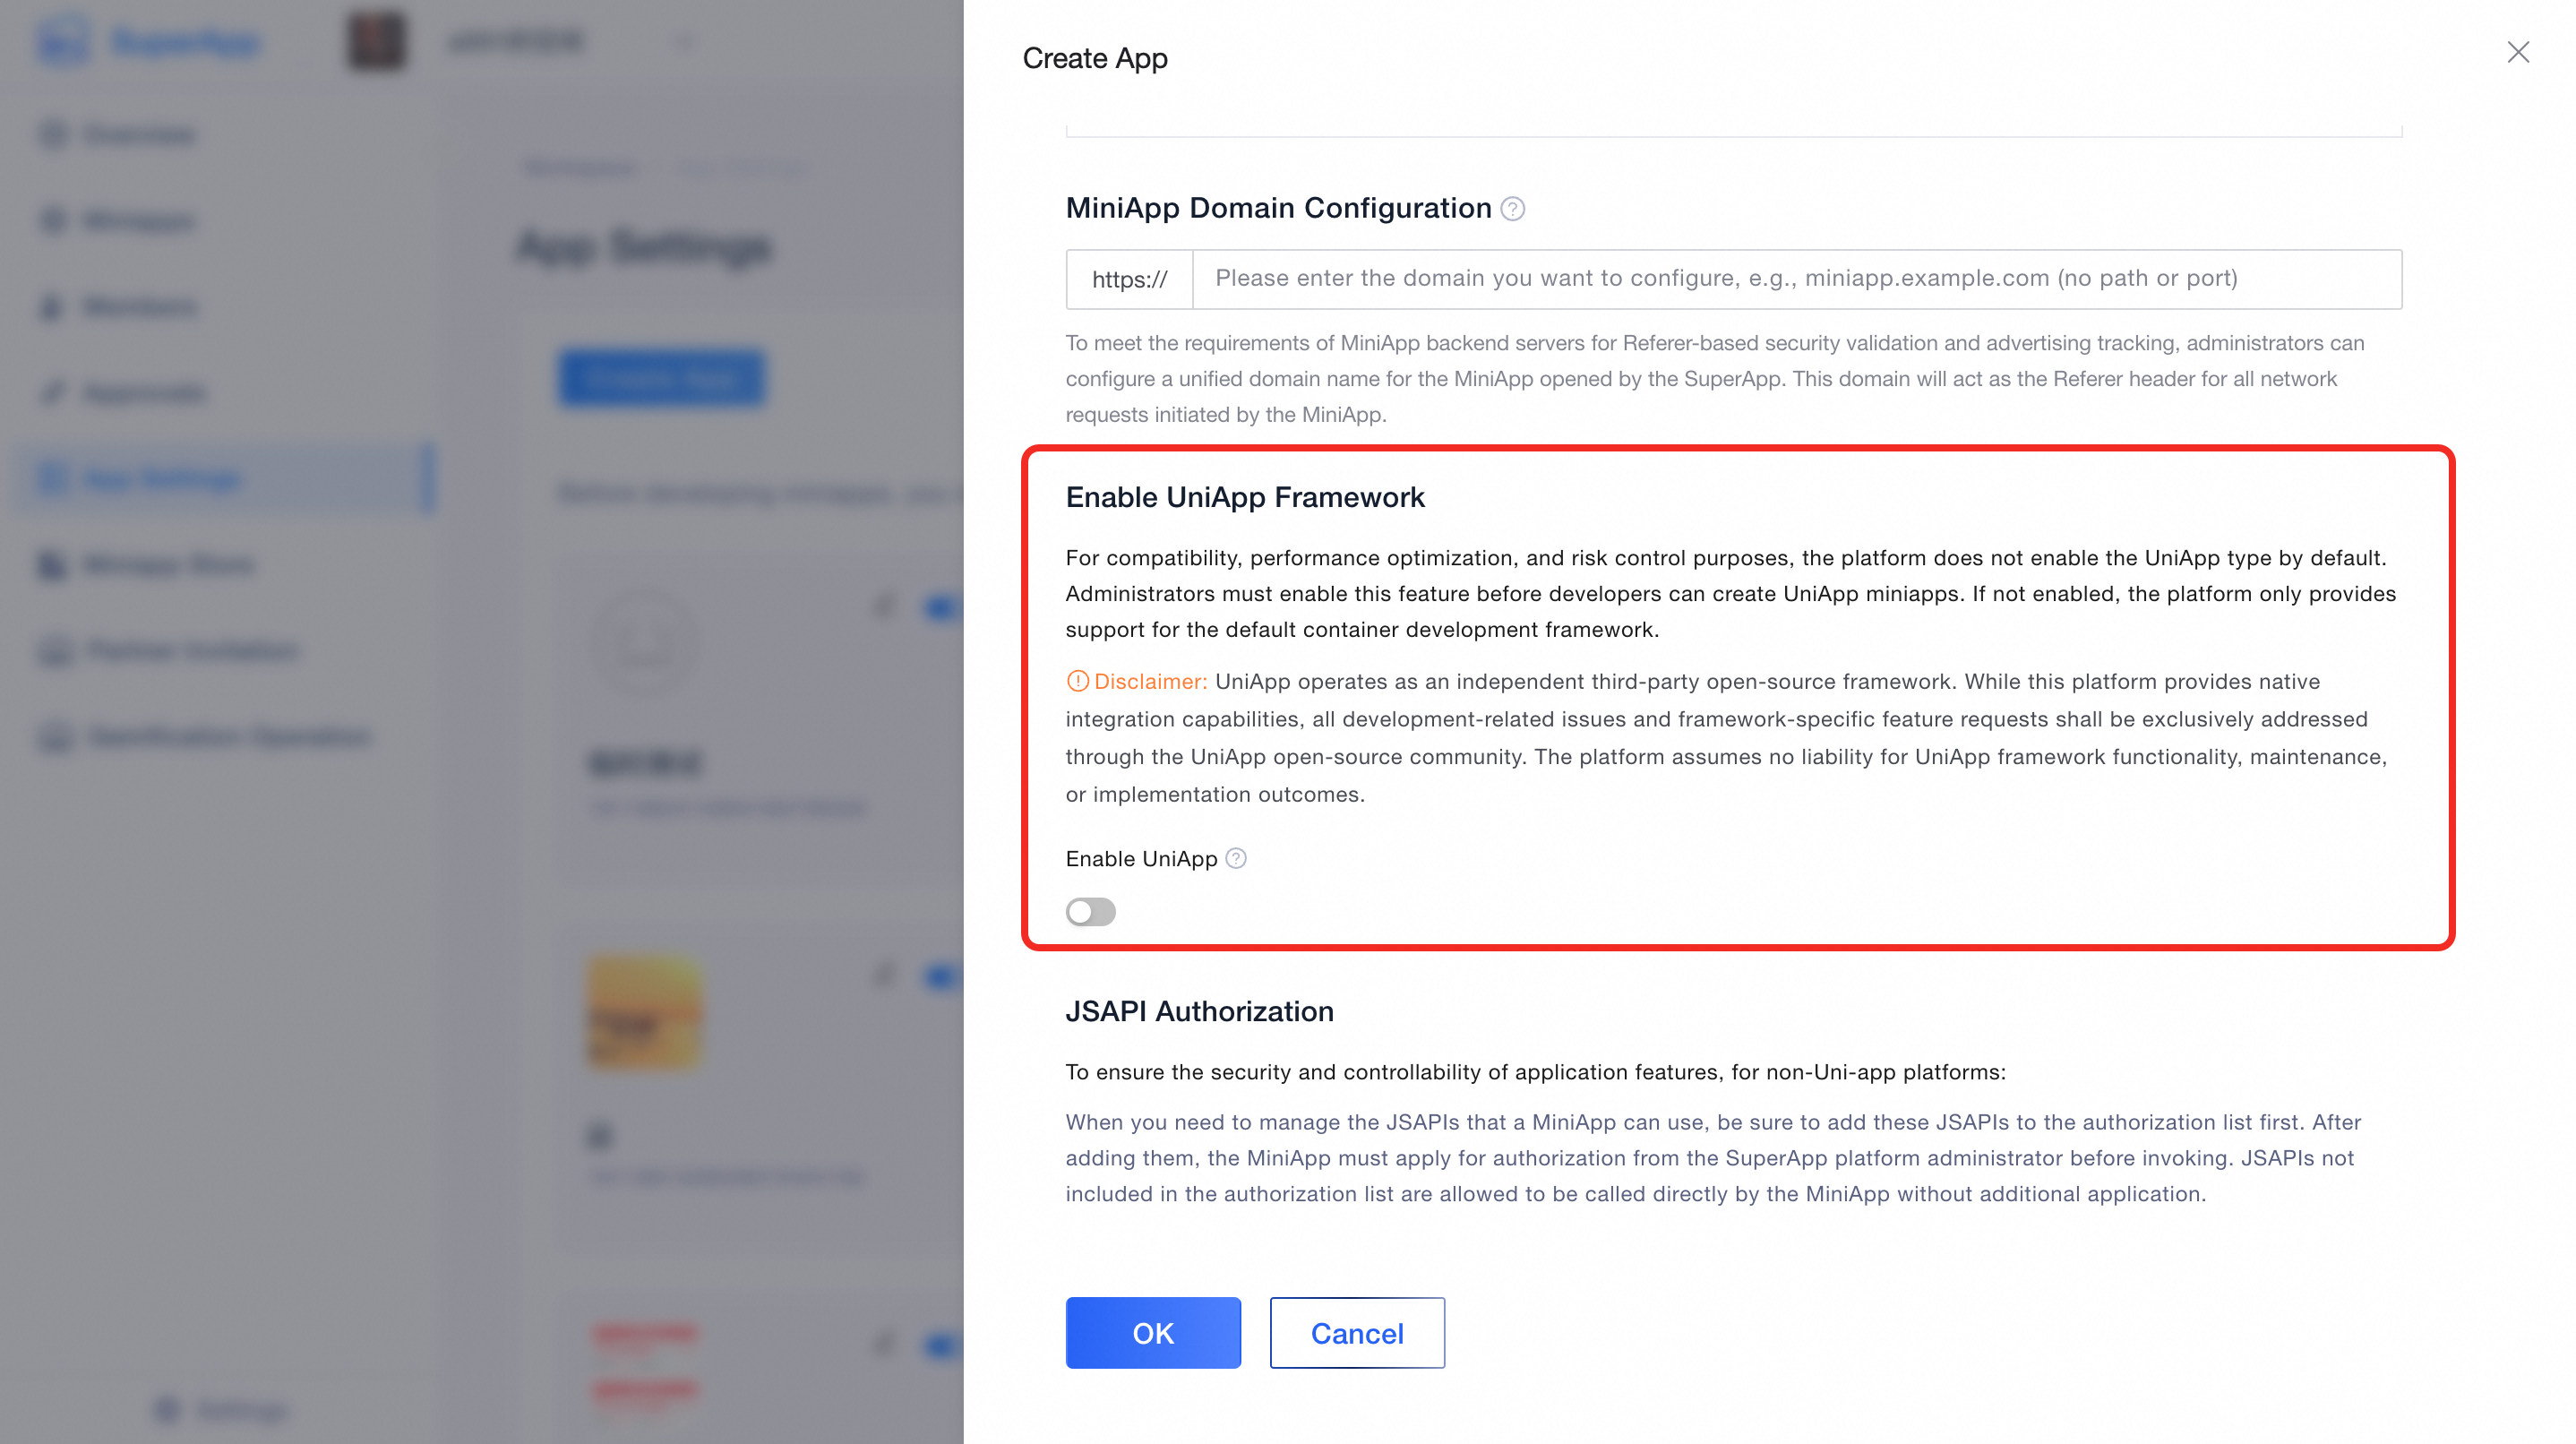Screen dimensions: 2576x1444
Task: Select Partner Invitation in the sidebar
Action: [x=192, y=651]
